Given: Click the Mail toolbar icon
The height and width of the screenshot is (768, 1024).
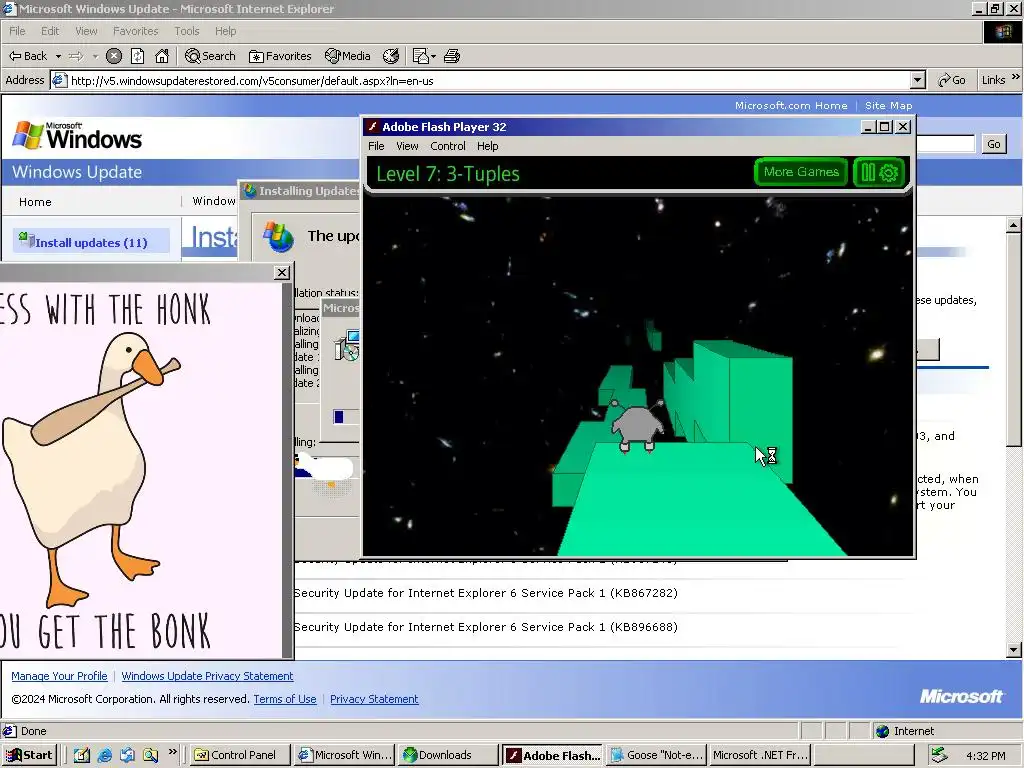Looking at the screenshot, I should (x=421, y=56).
